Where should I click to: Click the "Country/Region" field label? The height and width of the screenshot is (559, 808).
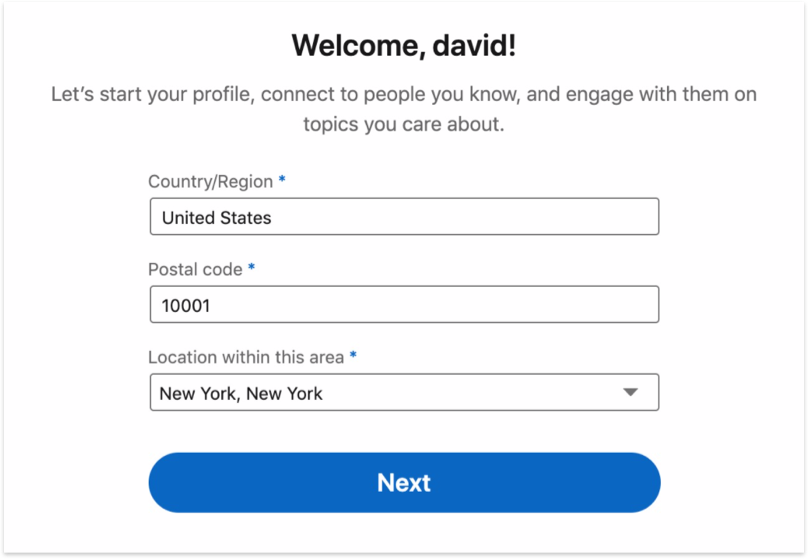coord(210,182)
